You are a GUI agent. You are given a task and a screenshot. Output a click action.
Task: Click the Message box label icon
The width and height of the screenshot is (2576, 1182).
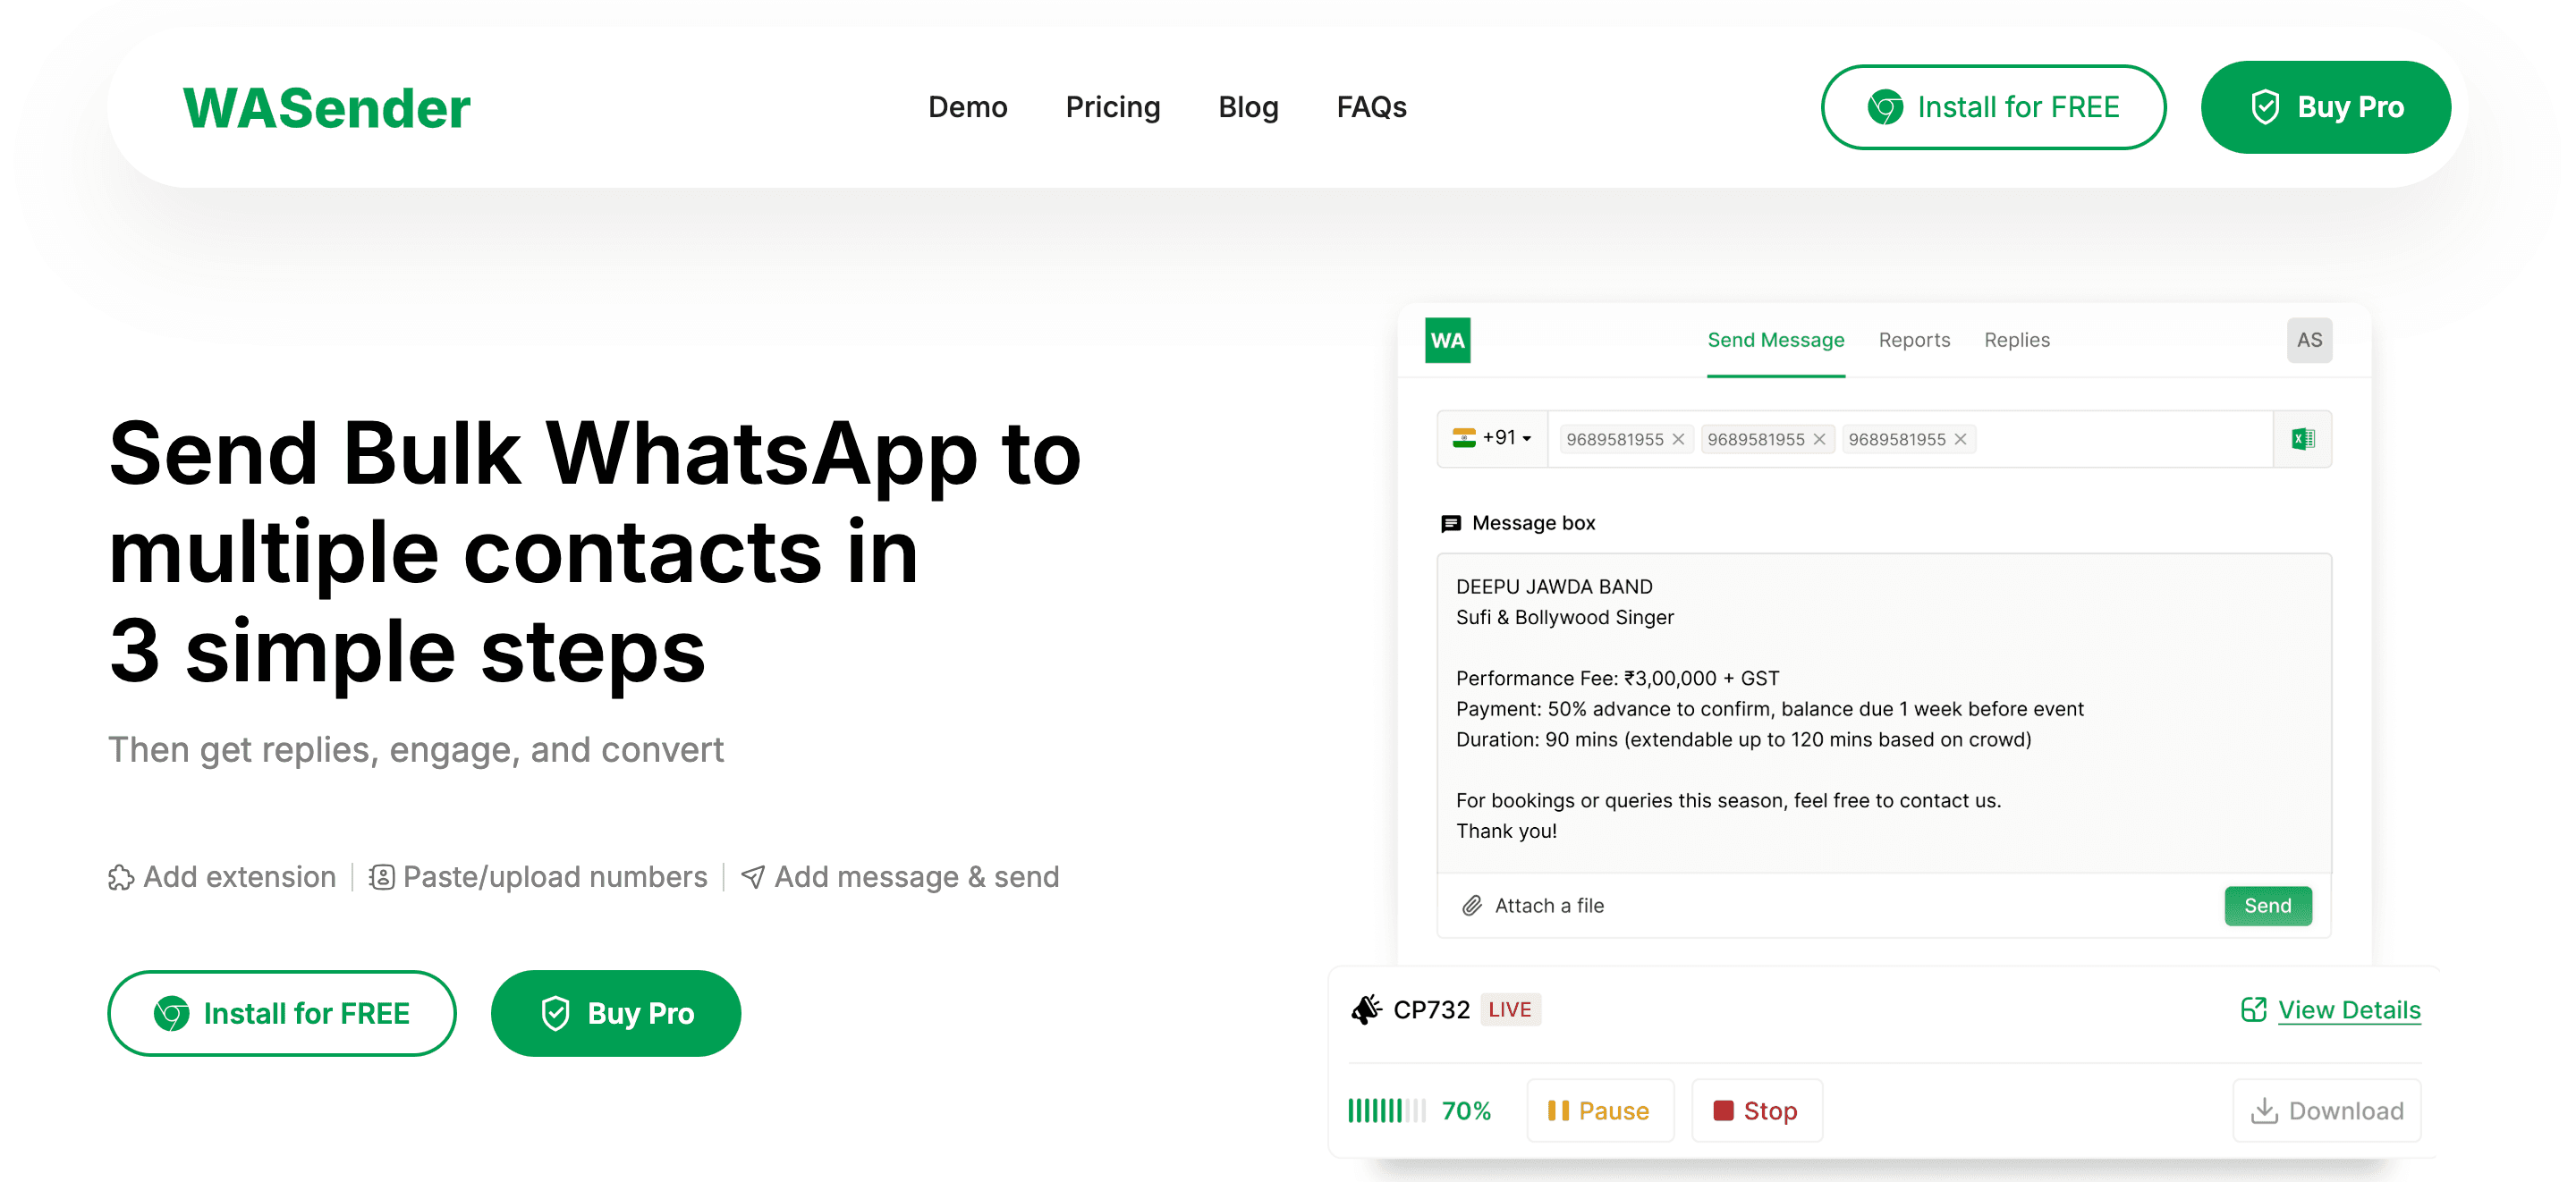[1450, 523]
